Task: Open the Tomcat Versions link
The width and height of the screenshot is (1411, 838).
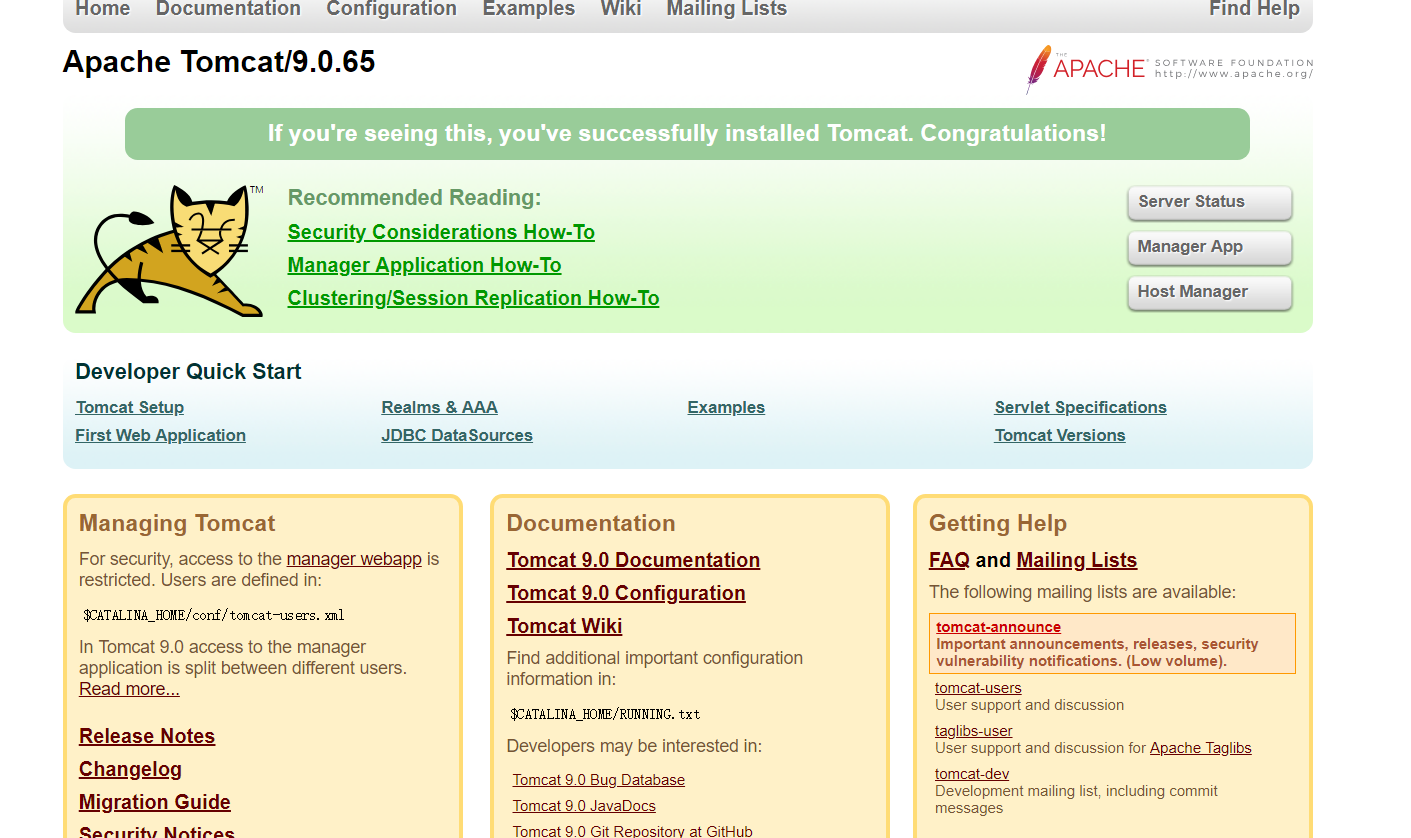Action: coord(1060,435)
